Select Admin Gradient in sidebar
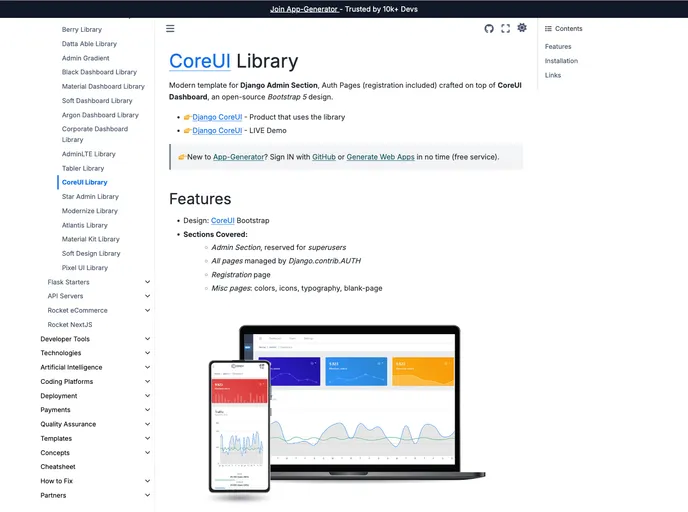Viewport: 688px width, 512px height. (86, 58)
